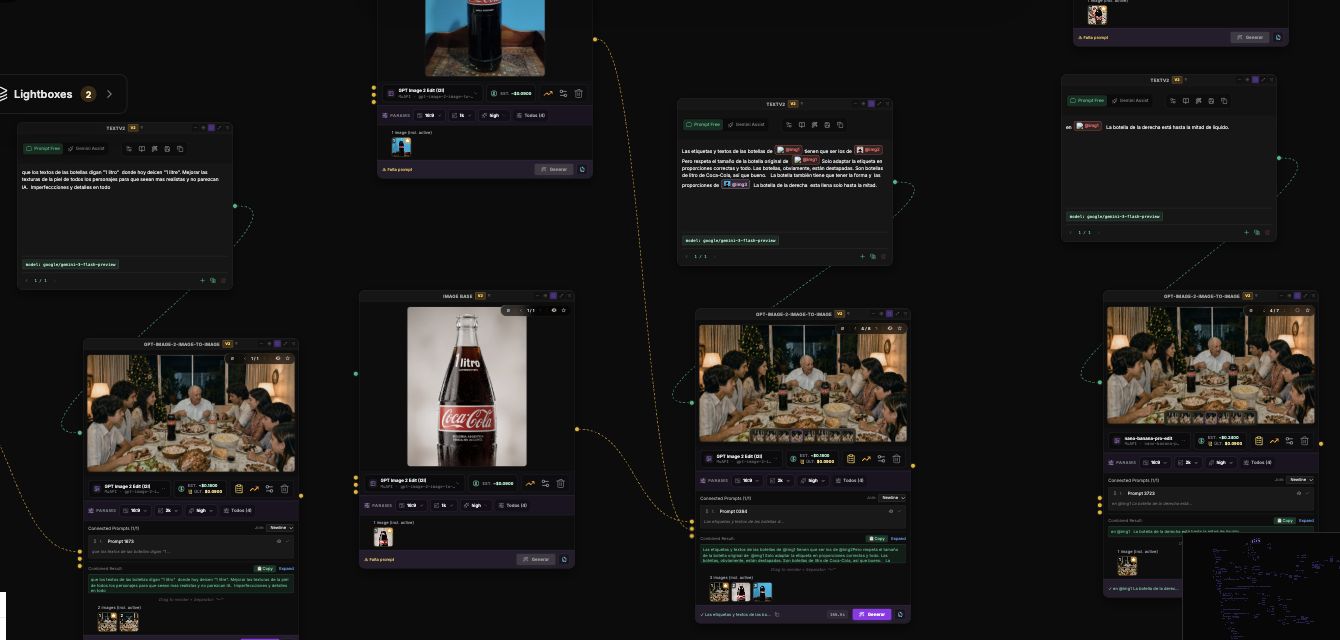Toggle eye visibility in node with Prompt 1673
The height and width of the screenshot is (640, 1340).
pyautogui.click(x=278, y=358)
